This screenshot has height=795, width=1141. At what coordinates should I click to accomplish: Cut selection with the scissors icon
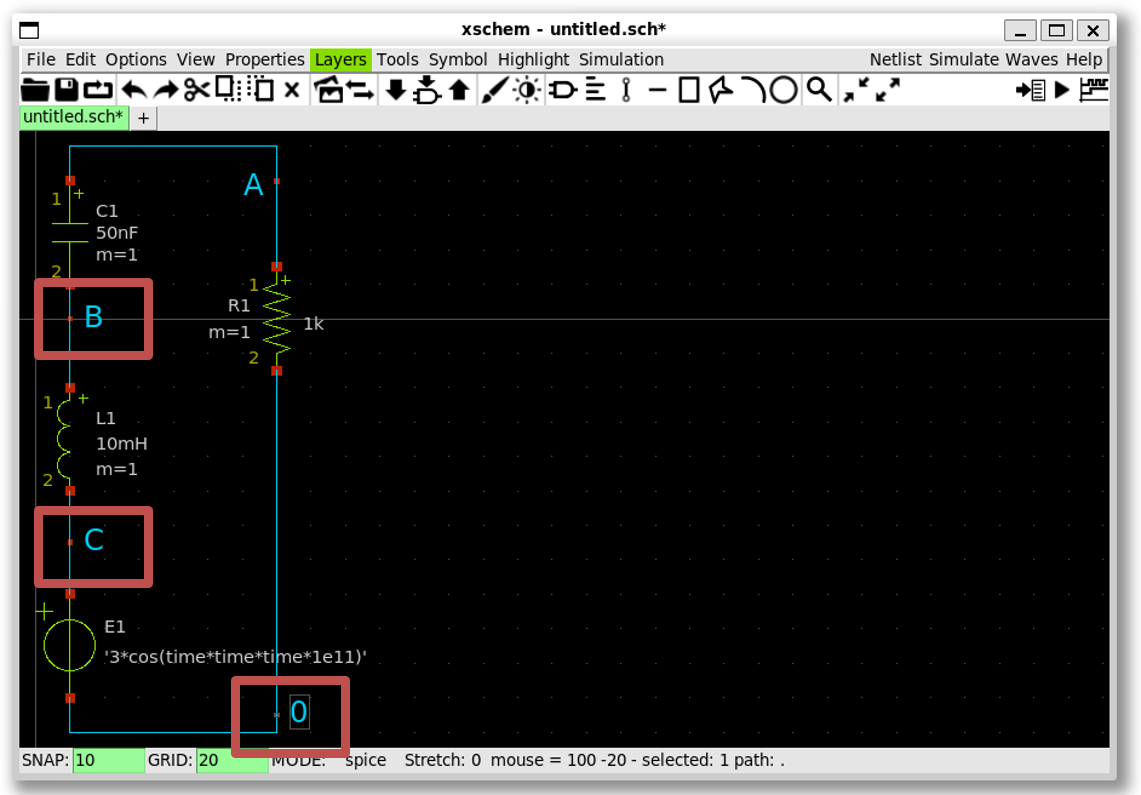[x=196, y=90]
